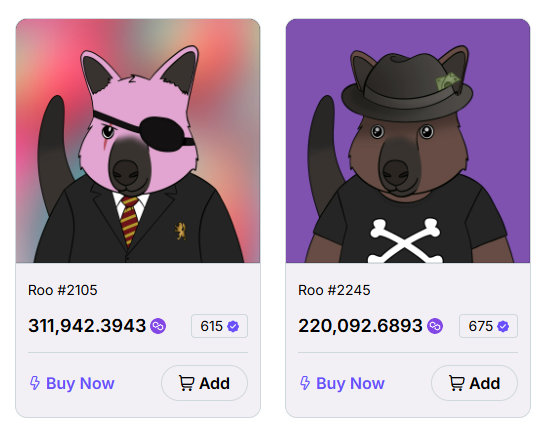Click Buy Now for Roo #2105
This screenshot has width=545, height=432.
(x=72, y=383)
